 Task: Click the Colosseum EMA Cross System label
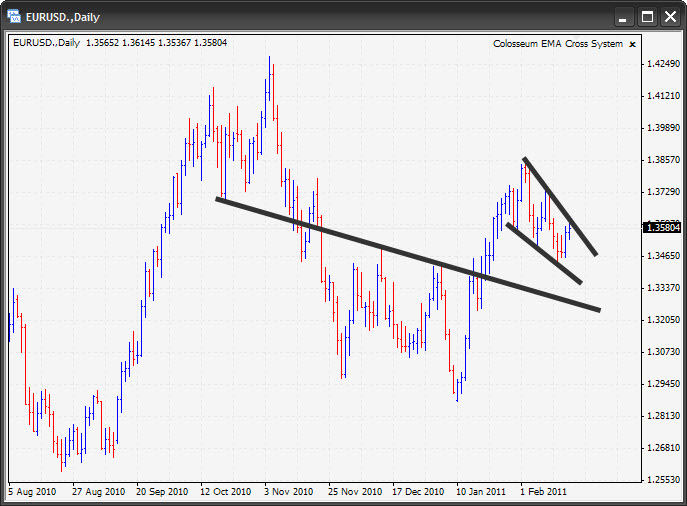pyautogui.click(x=558, y=44)
